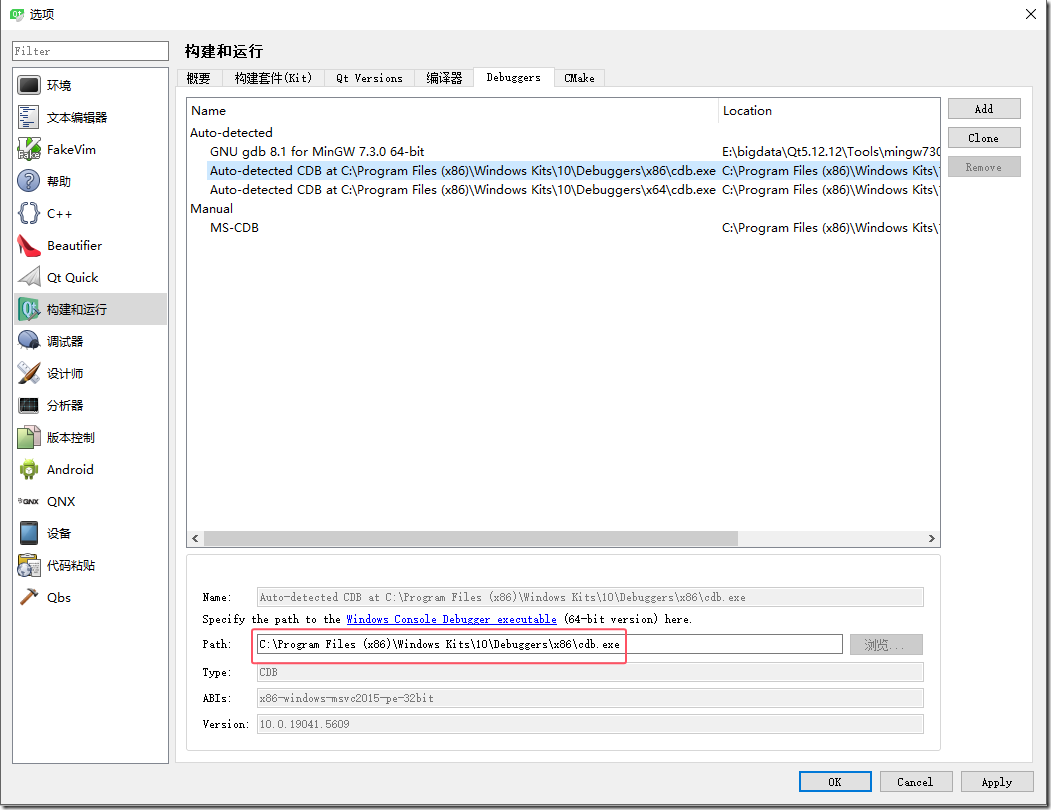Screen dimensions: 1051x810
Task: Select the Auto-detected CDB x86 row
Action: (563, 171)
